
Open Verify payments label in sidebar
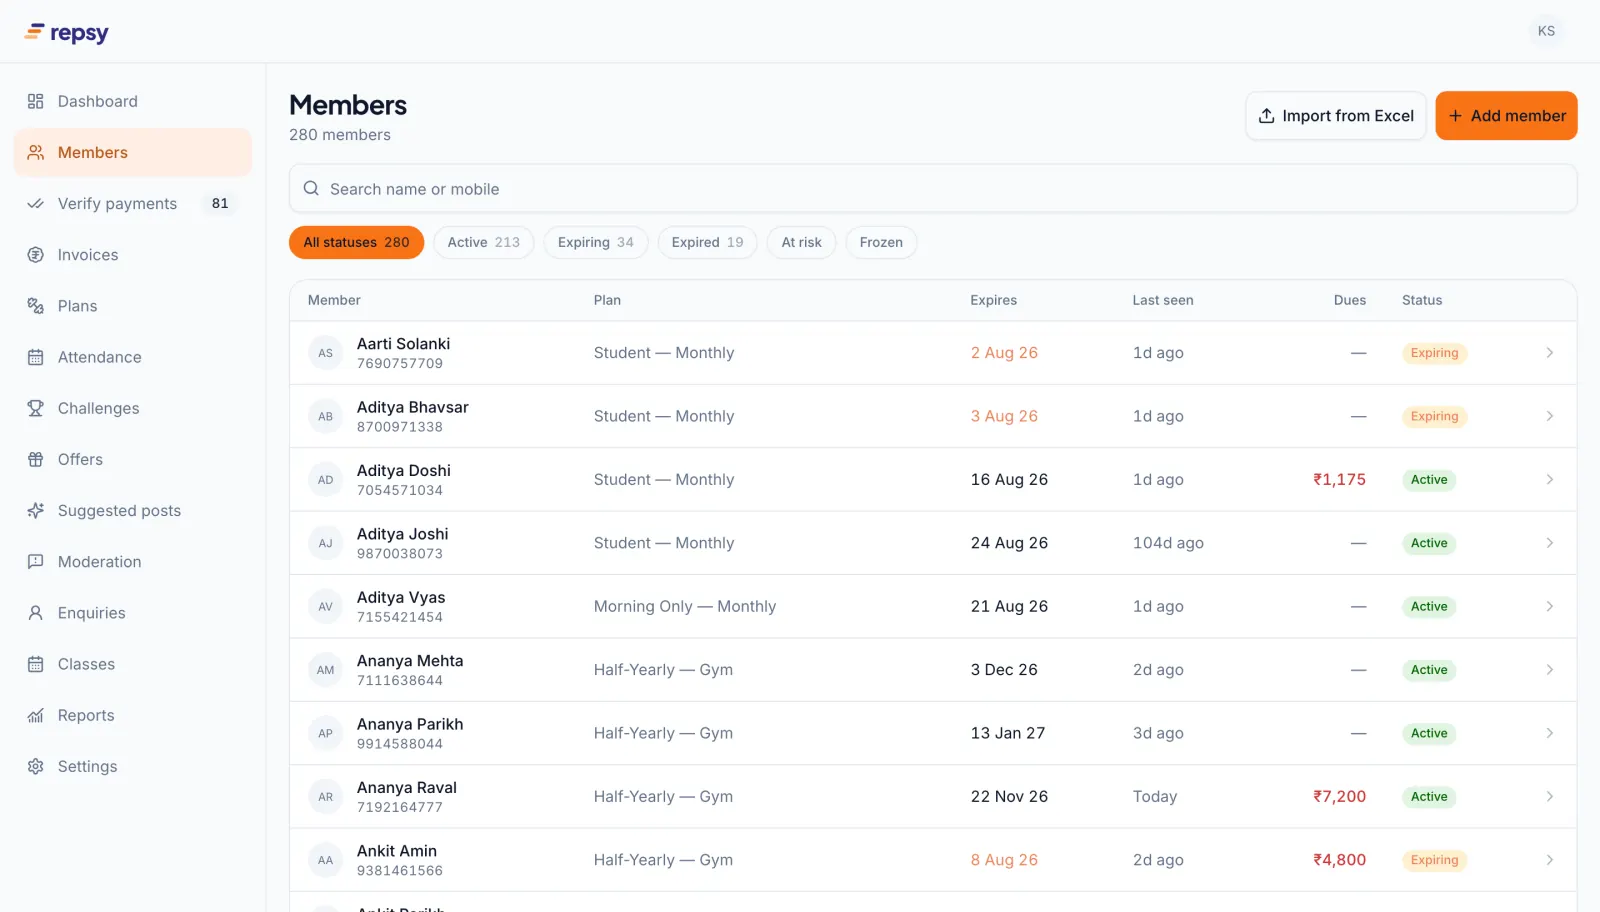(x=117, y=203)
